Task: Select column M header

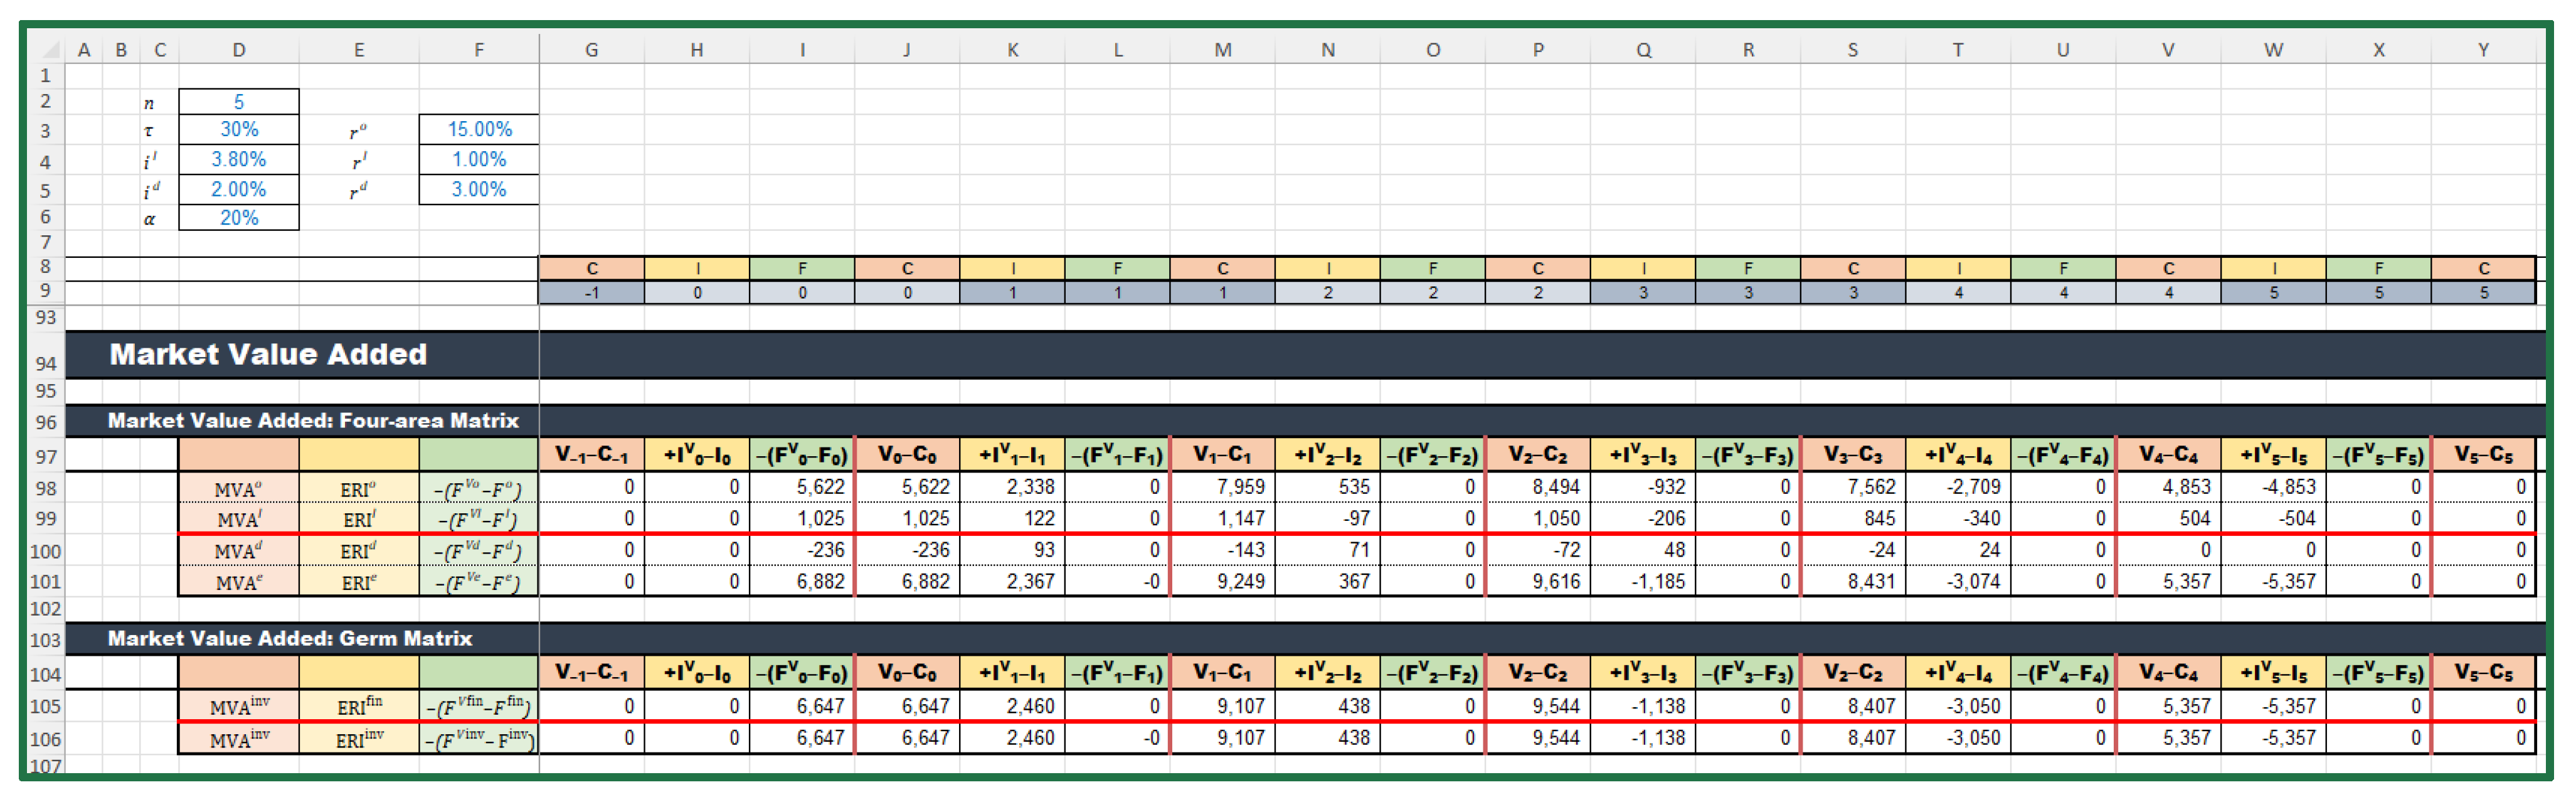Action: (1222, 50)
